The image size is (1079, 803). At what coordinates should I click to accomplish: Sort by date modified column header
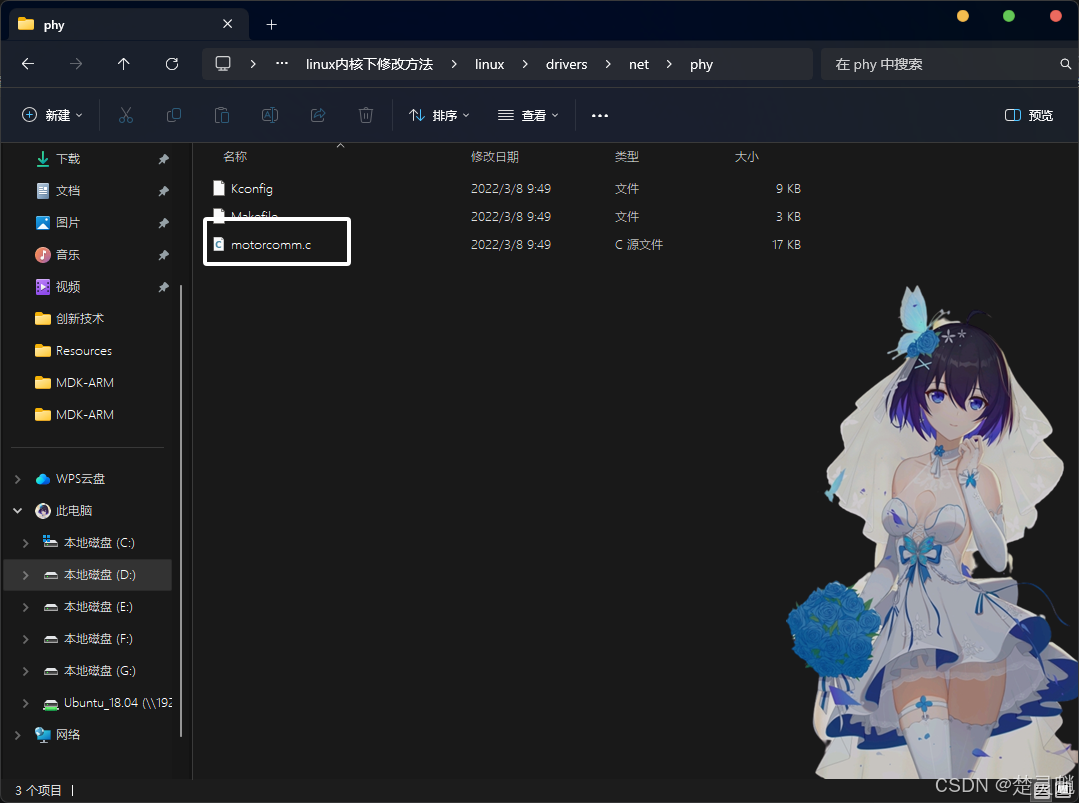point(495,157)
